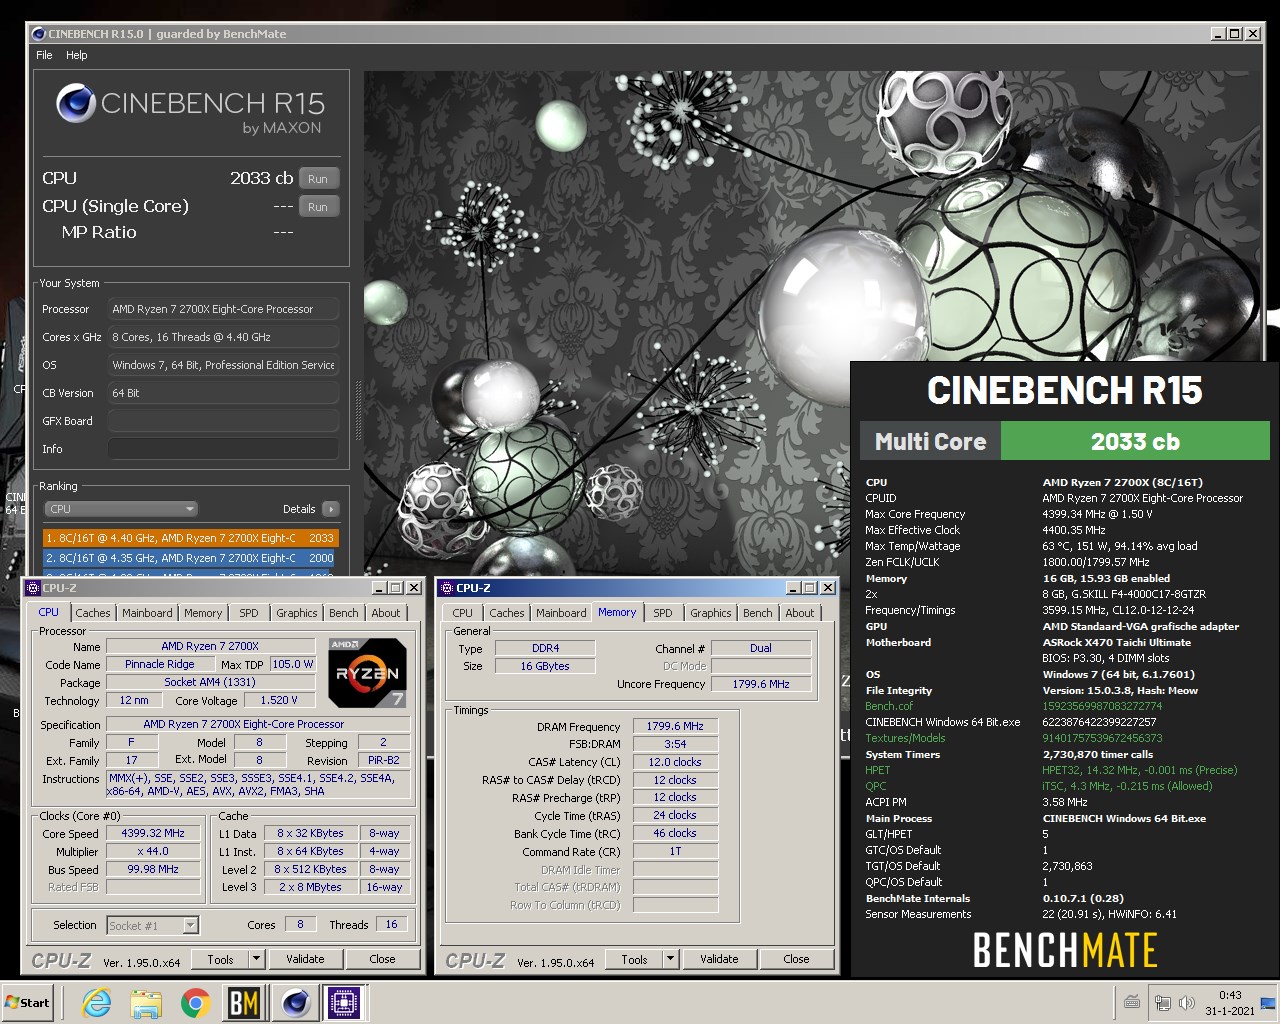The image size is (1280, 1024).
Task: Switch to Mainboard tab in left CPU-Z
Action: tap(147, 613)
